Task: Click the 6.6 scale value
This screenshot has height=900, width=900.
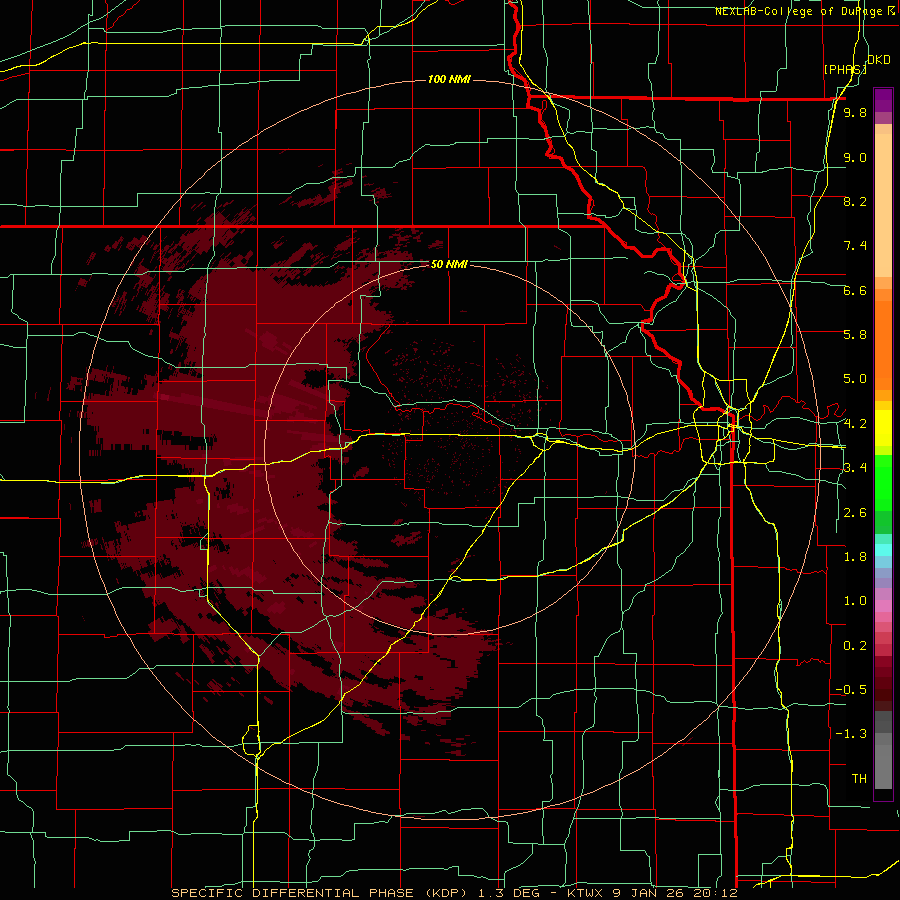Action: point(855,290)
